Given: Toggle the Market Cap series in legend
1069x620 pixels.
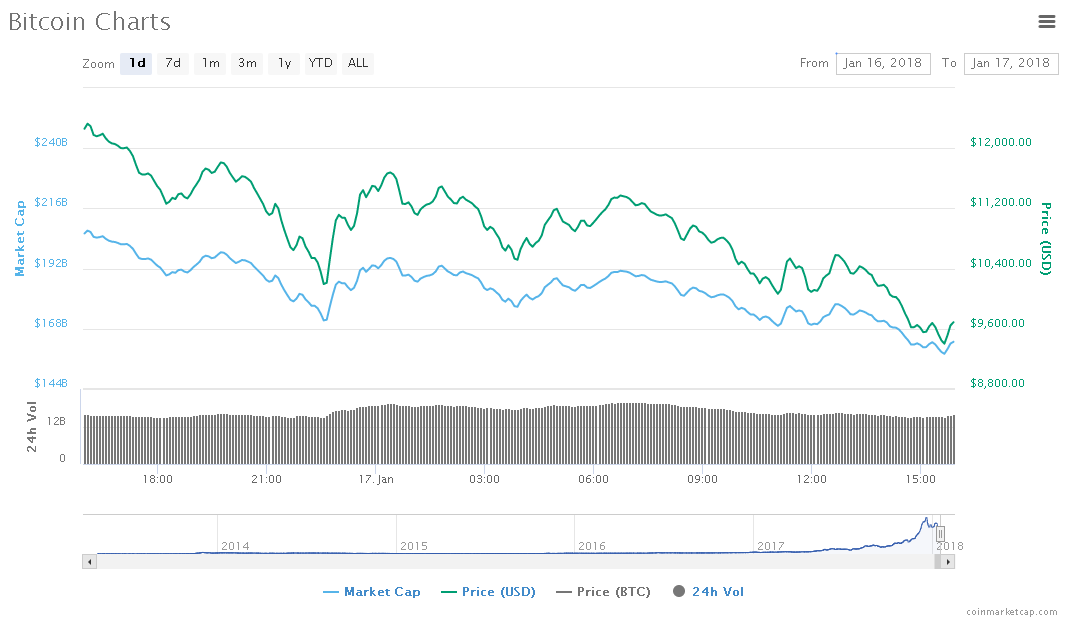Looking at the screenshot, I should (x=372, y=592).
